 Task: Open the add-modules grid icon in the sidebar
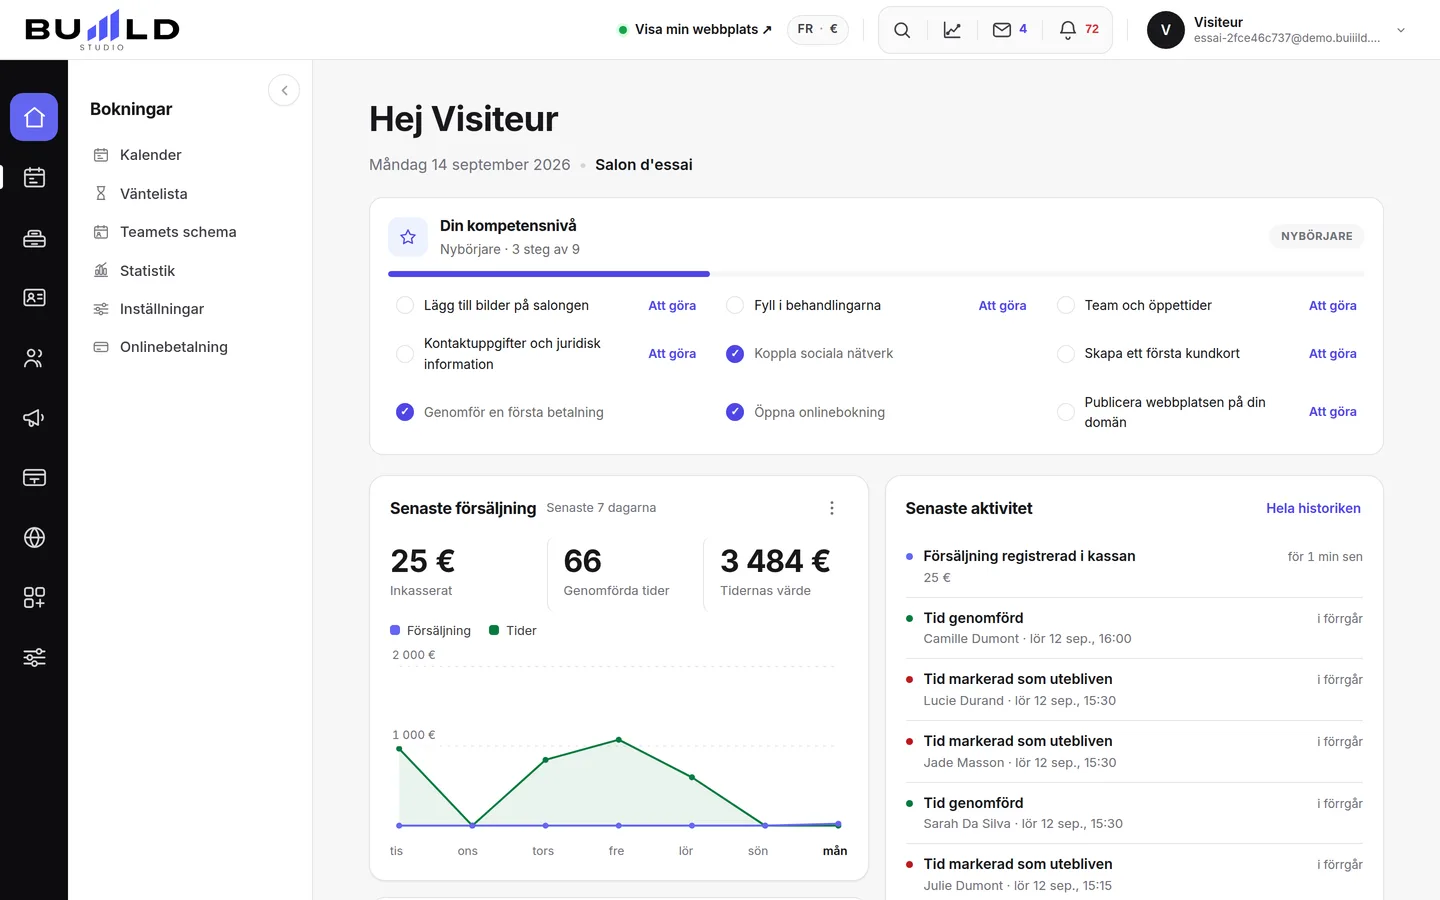(34, 598)
